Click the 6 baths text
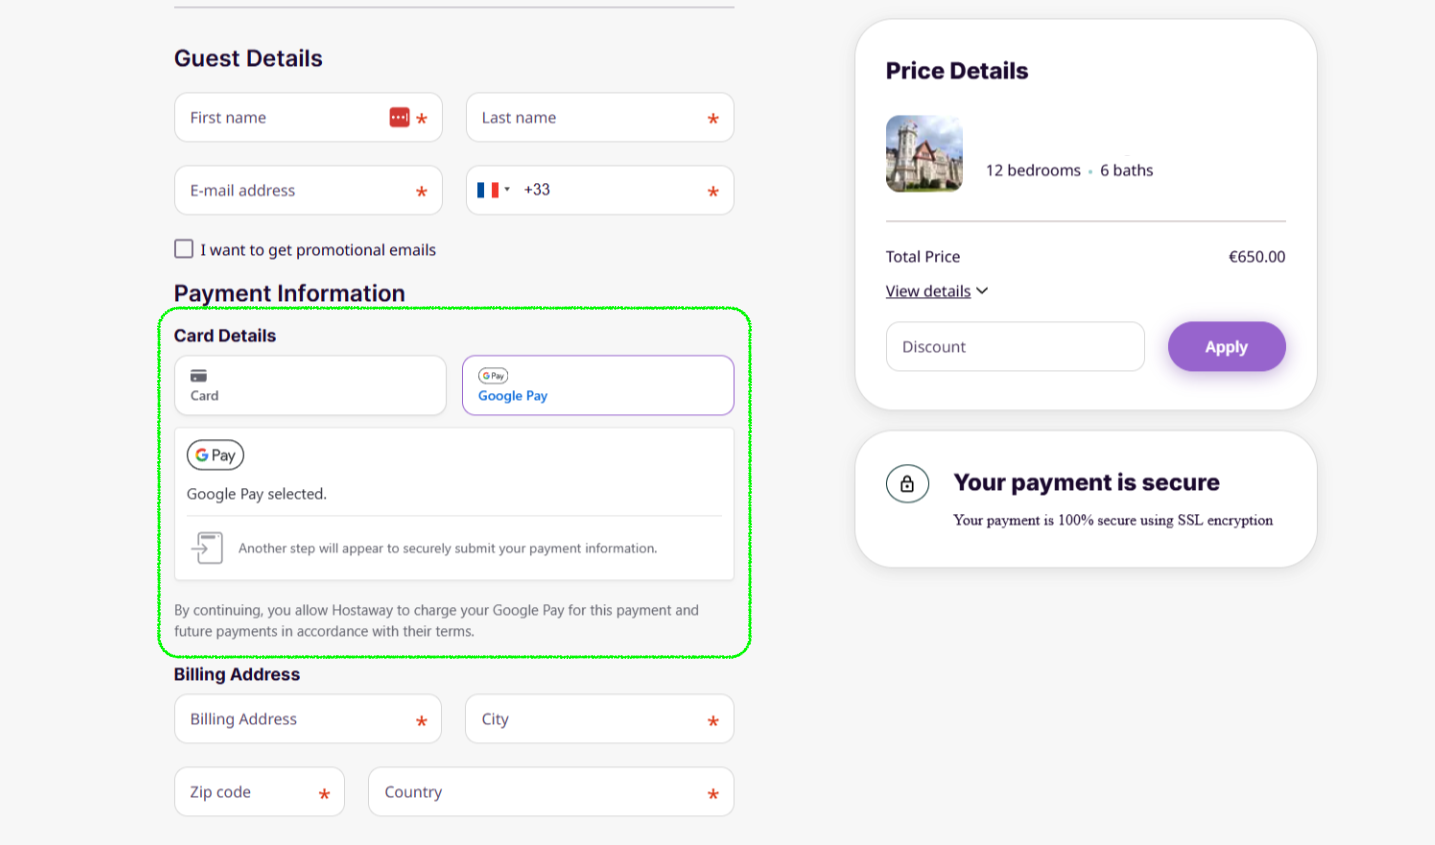Screen dimensions: 1435x845 (x=1127, y=171)
